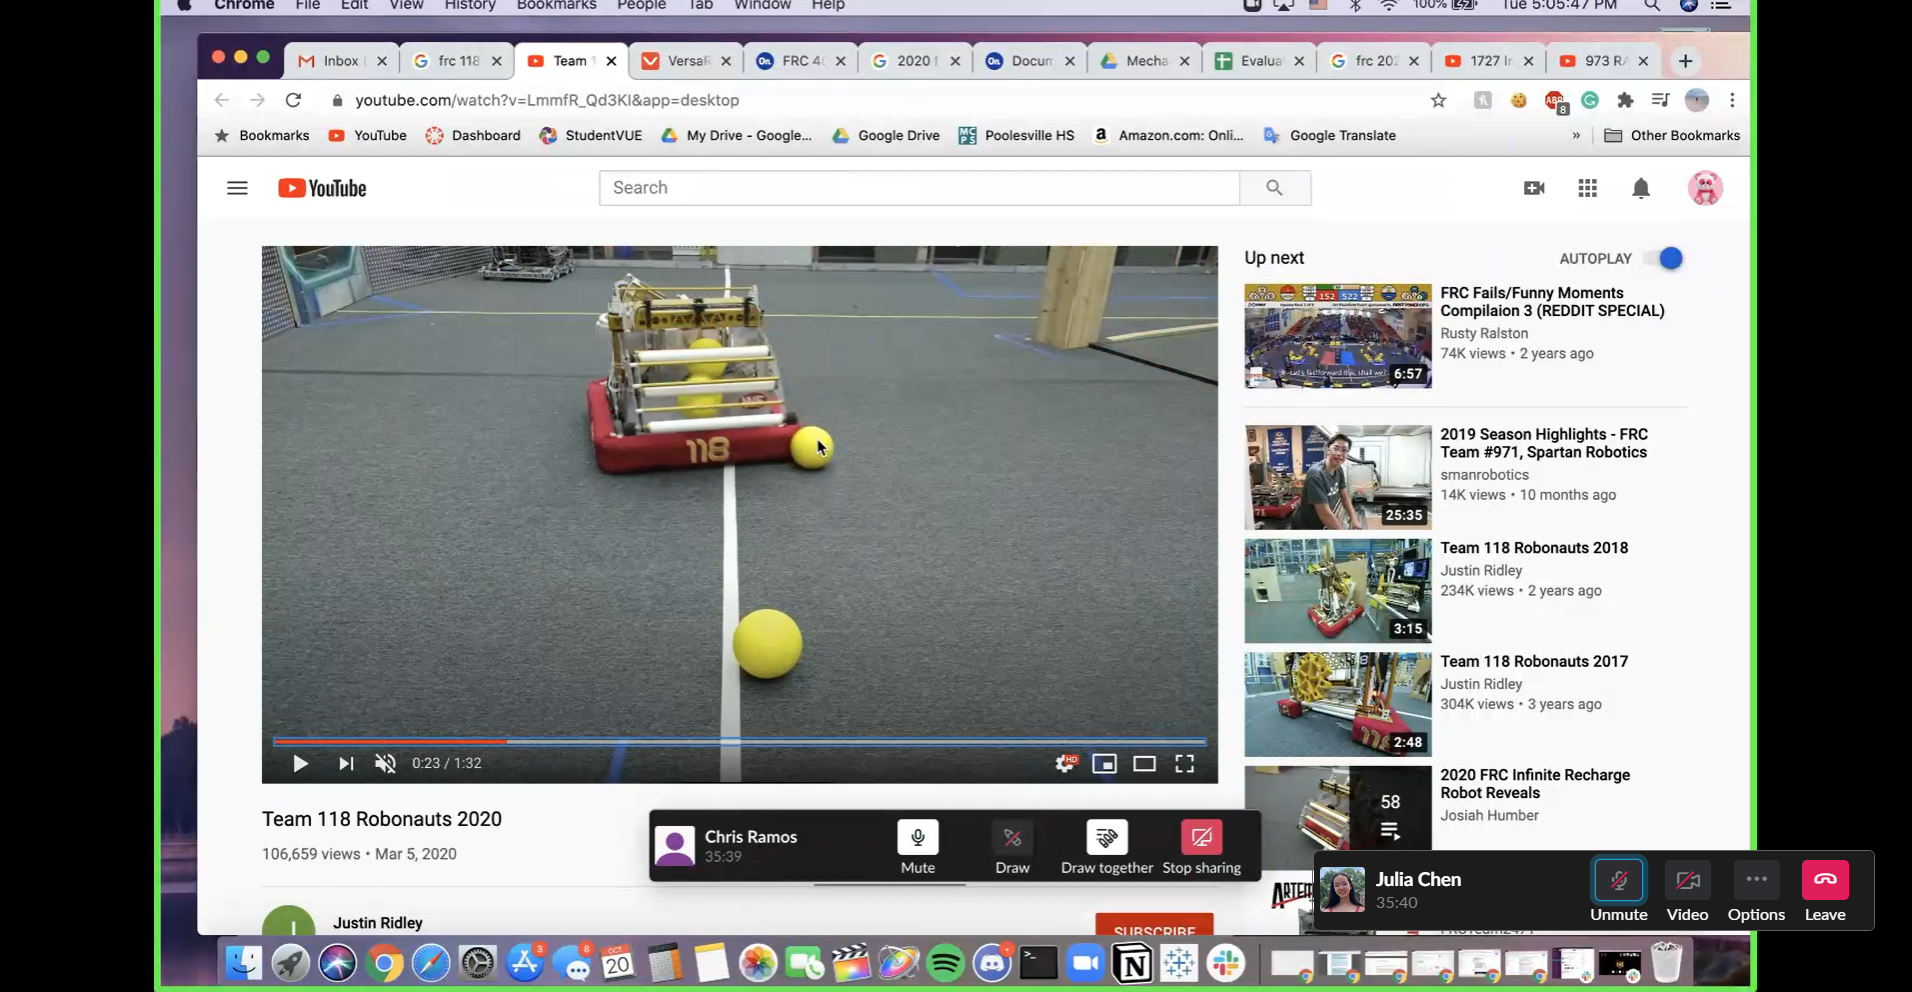Leave the call

click(1825, 890)
